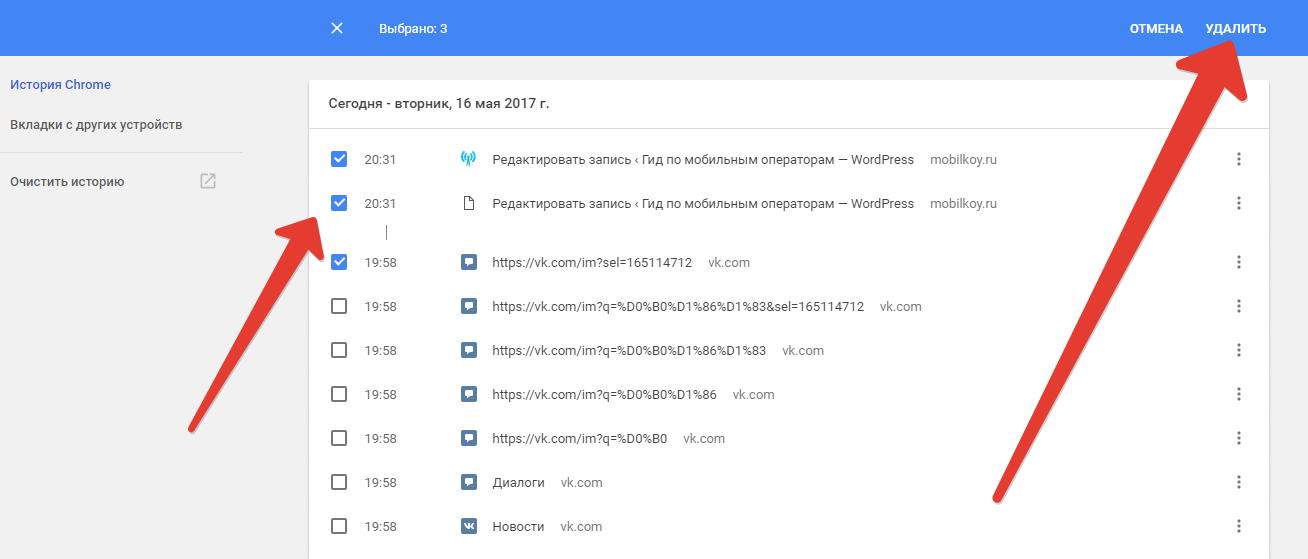
Task: Open Вкладки с других устройств
Action: click(96, 125)
